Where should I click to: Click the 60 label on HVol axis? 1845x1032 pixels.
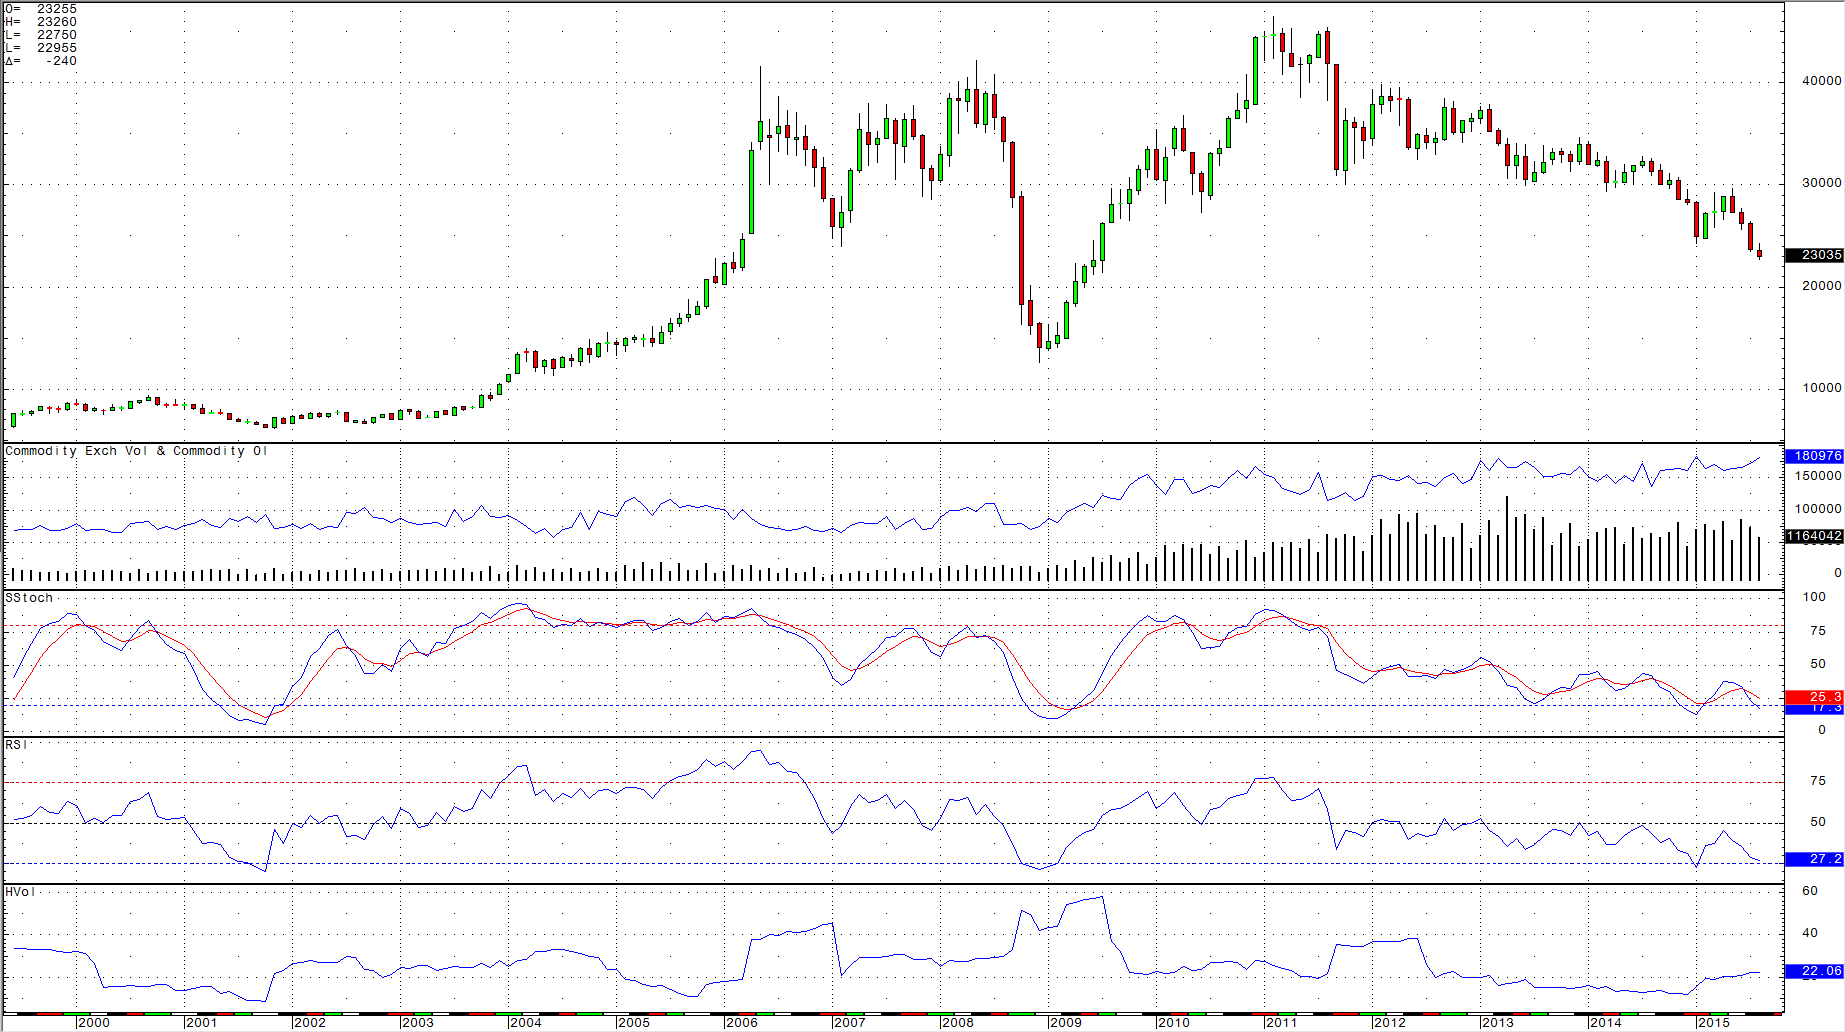[1810, 891]
